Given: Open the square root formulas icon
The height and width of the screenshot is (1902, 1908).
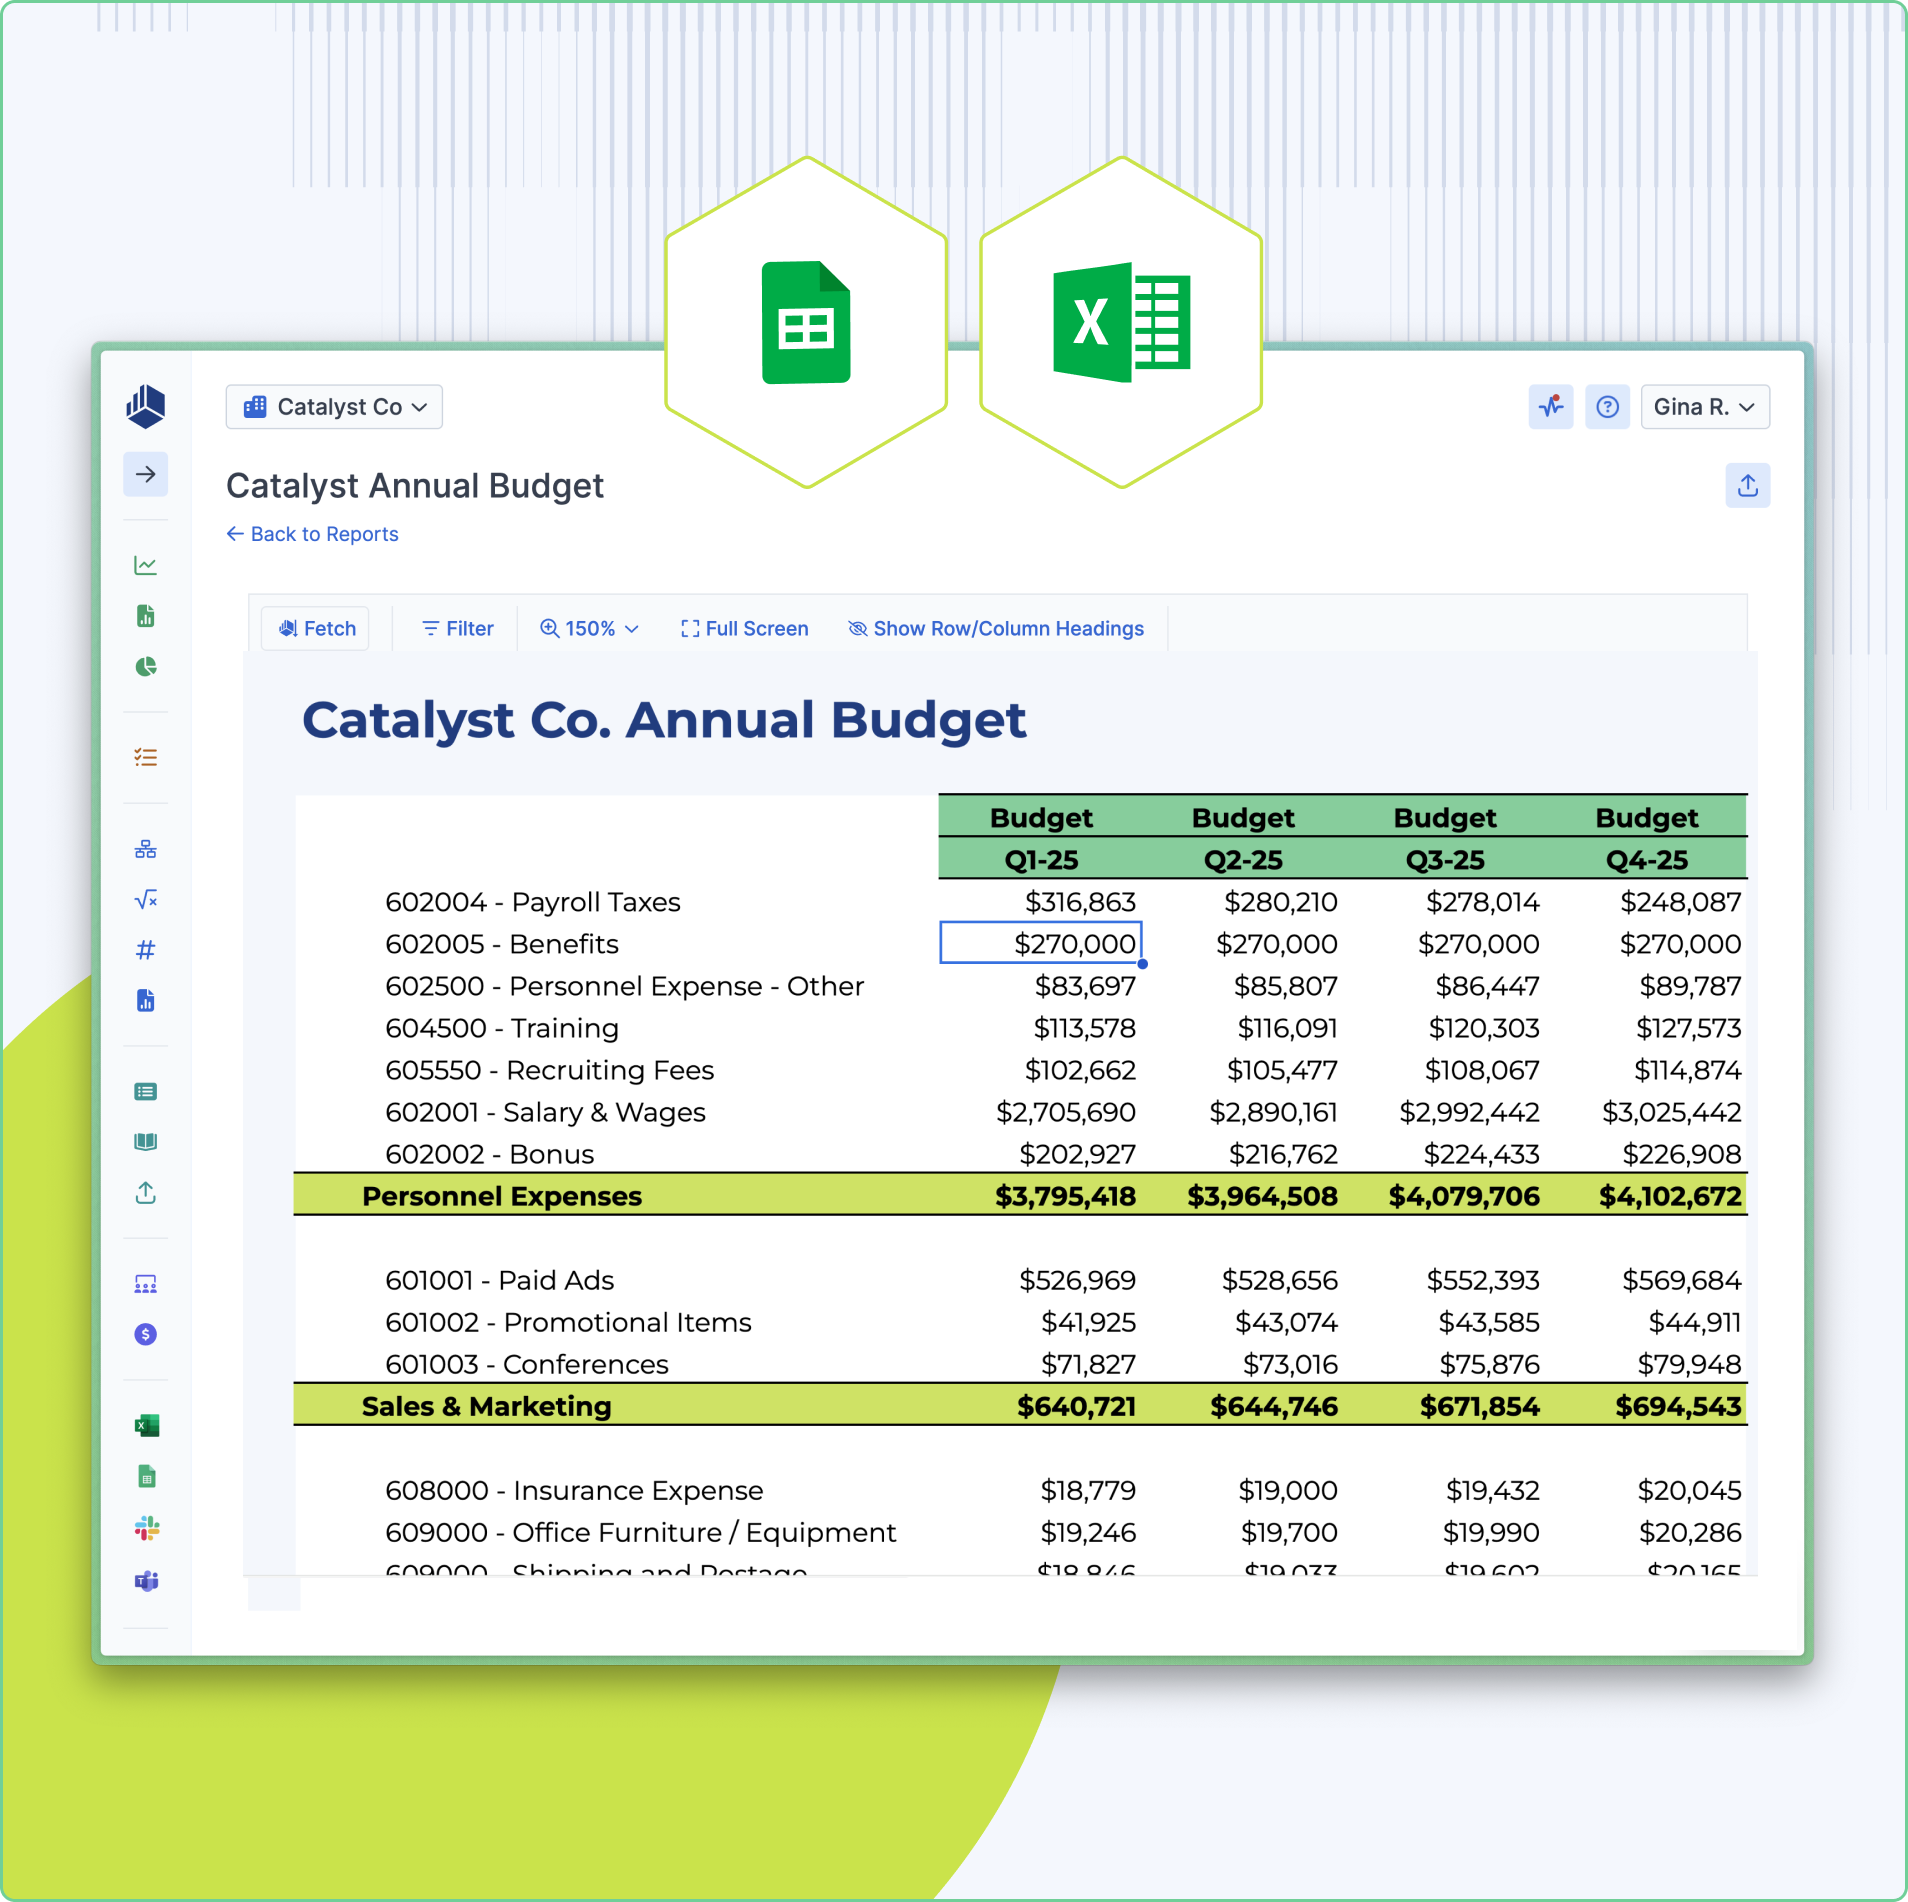Looking at the screenshot, I should [146, 900].
